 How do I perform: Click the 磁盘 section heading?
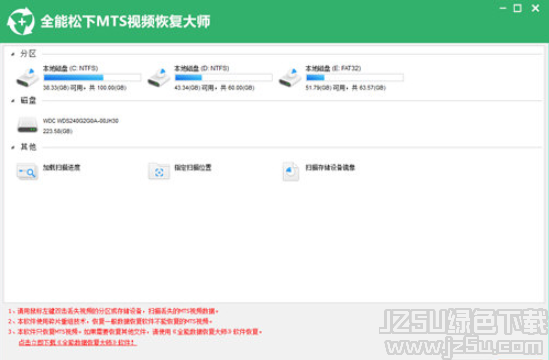coord(28,101)
